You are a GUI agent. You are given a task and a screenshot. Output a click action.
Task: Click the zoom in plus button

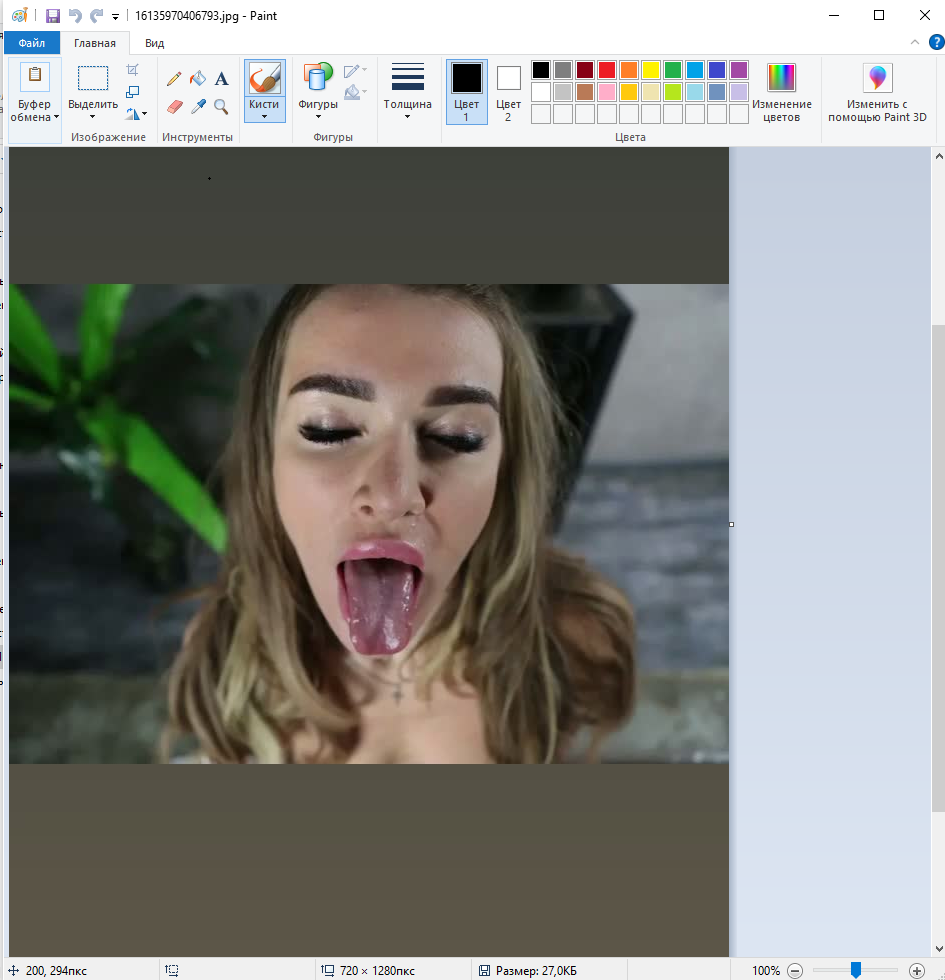pos(917,970)
